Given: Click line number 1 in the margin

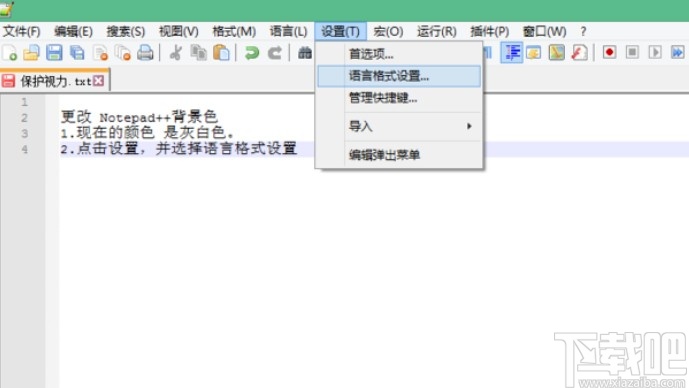Looking at the screenshot, I should (x=25, y=102).
